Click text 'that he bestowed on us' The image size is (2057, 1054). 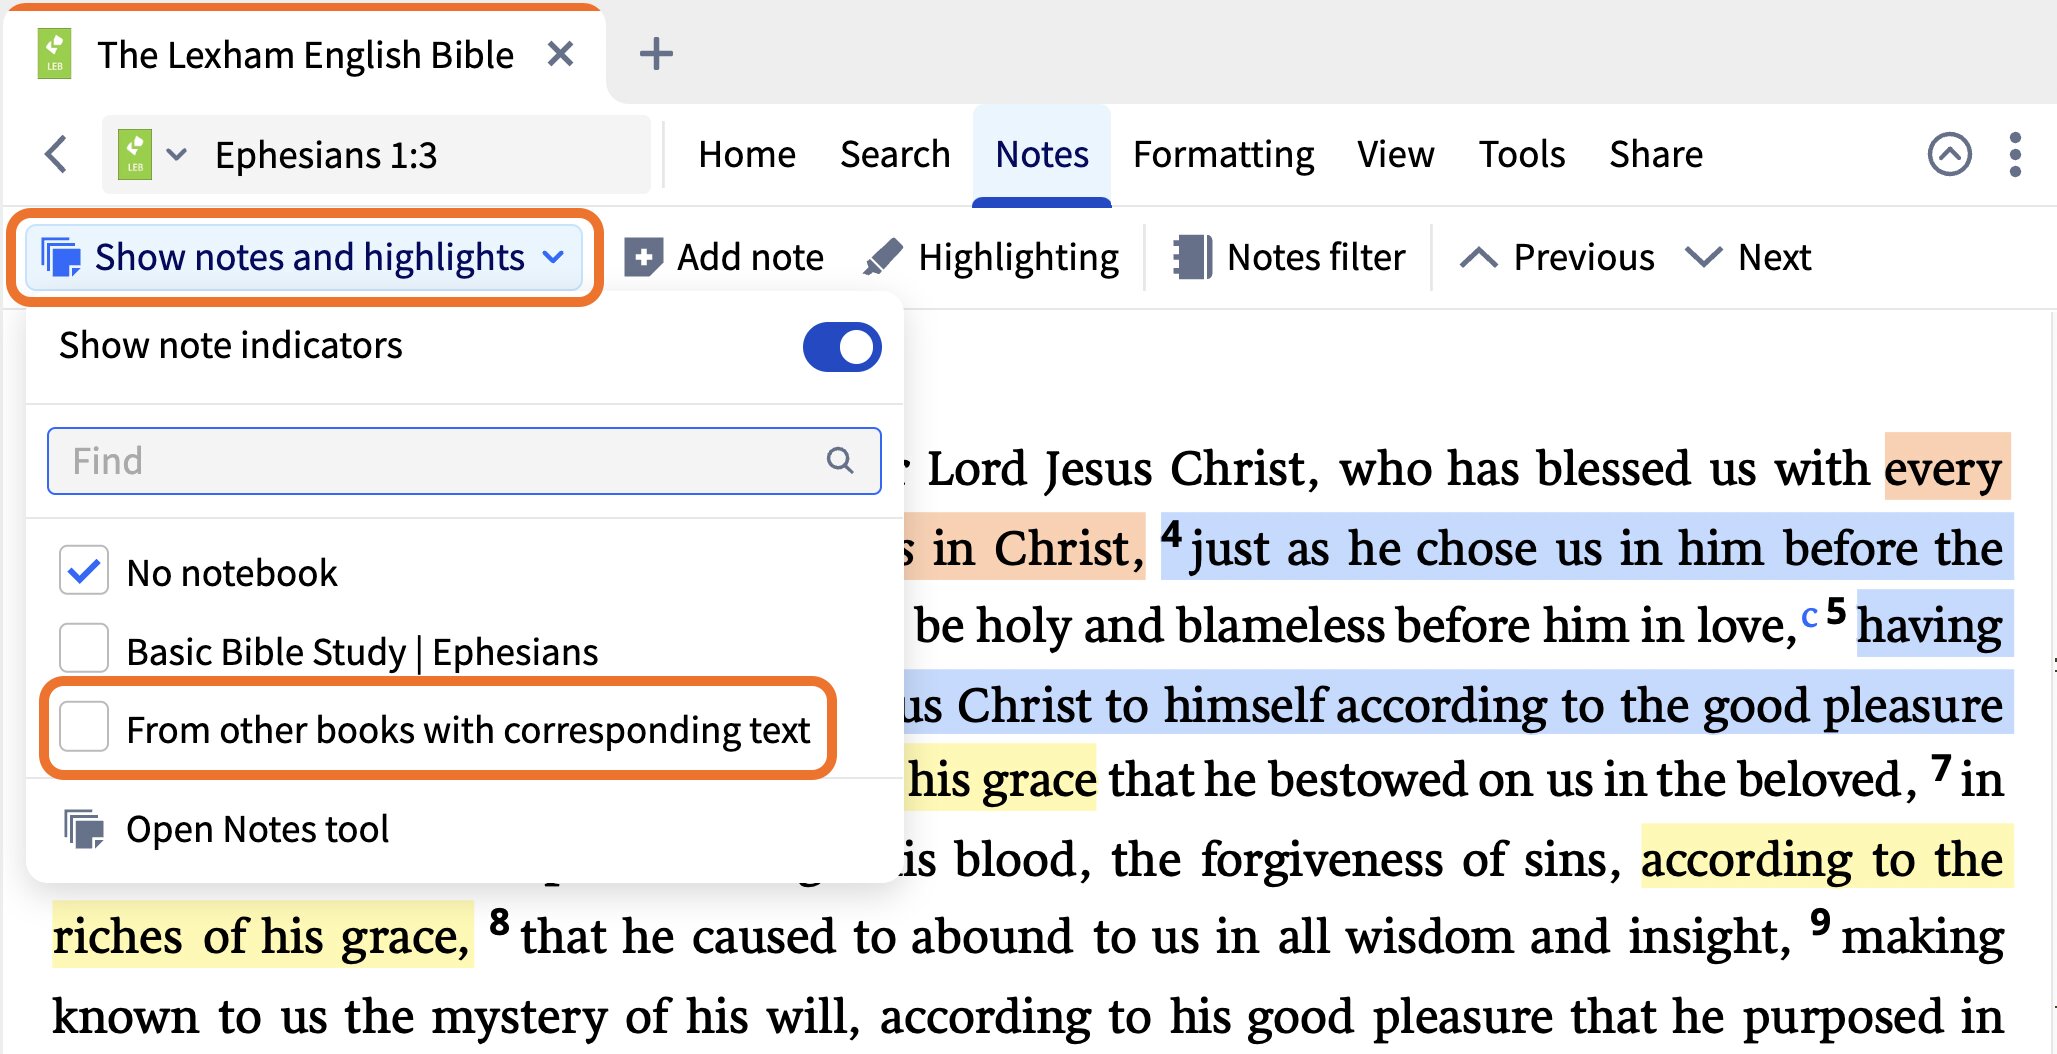click(x=1351, y=779)
